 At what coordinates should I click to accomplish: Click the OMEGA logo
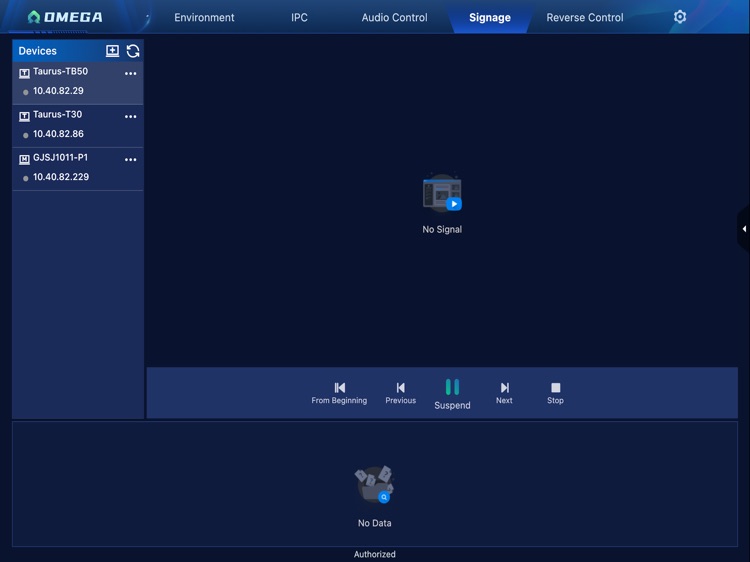(x=65, y=17)
